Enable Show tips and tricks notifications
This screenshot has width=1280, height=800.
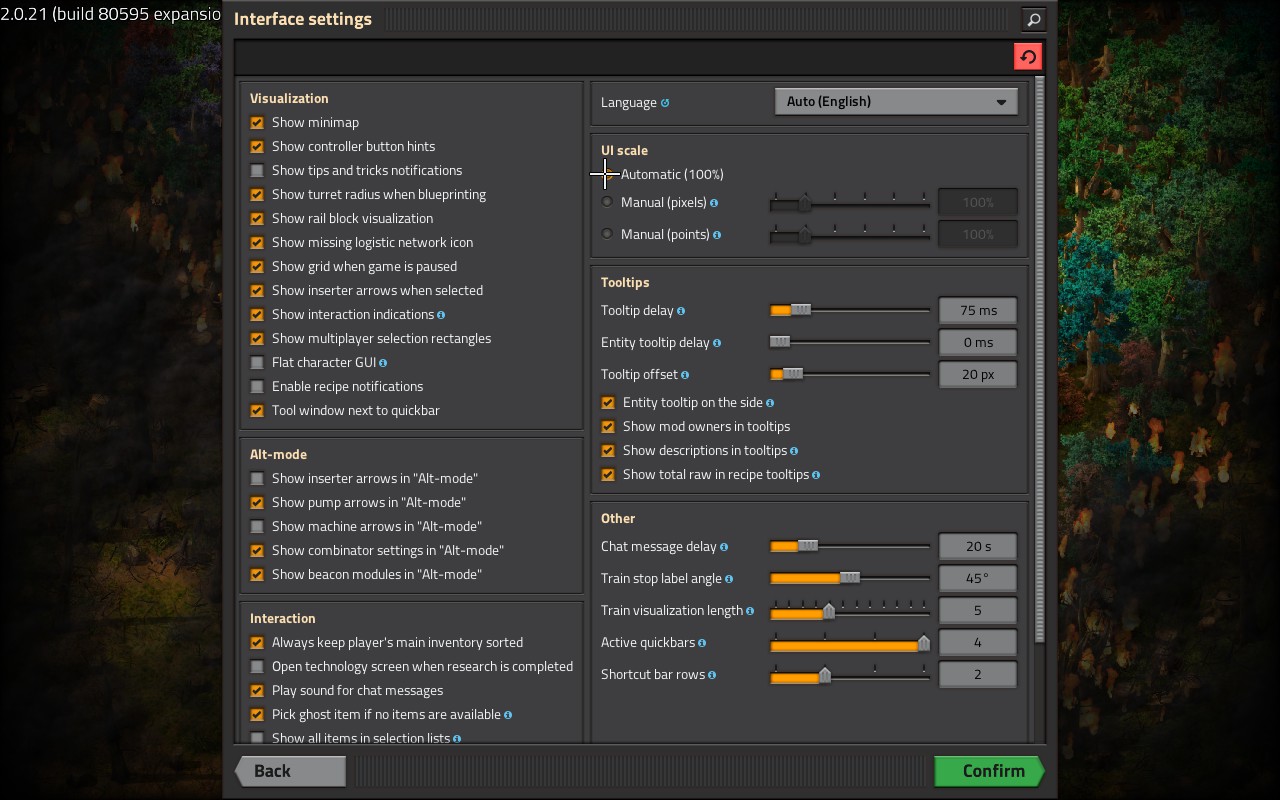click(257, 171)
